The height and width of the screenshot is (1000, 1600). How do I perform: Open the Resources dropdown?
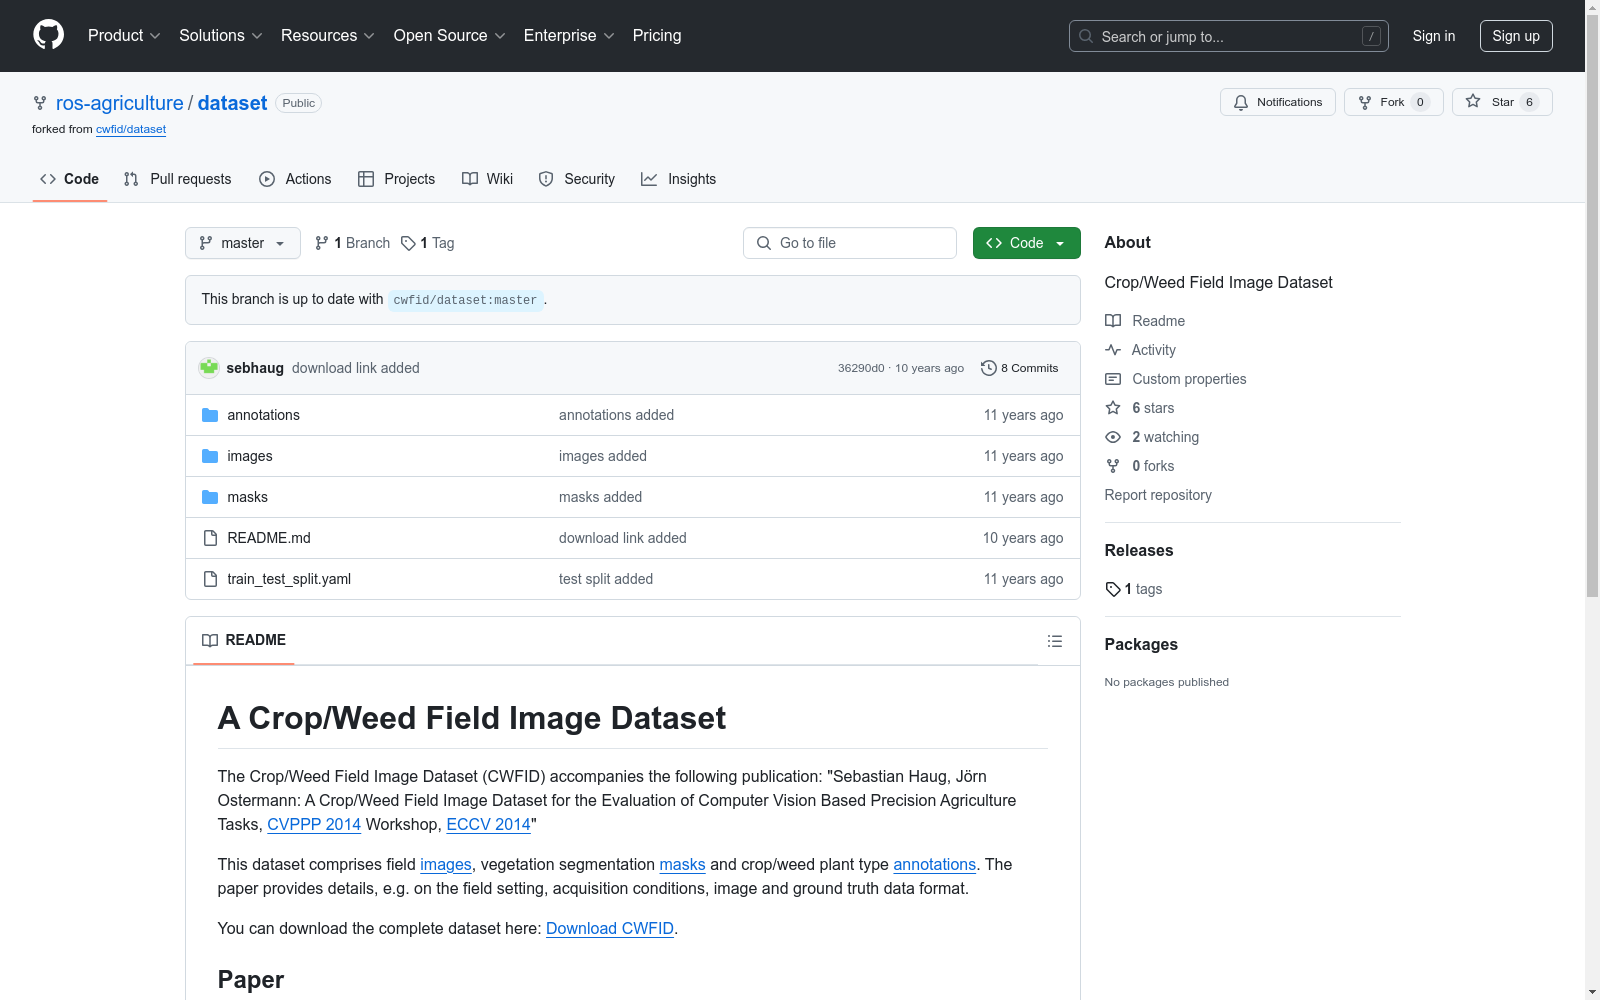[x=328, y=36]
